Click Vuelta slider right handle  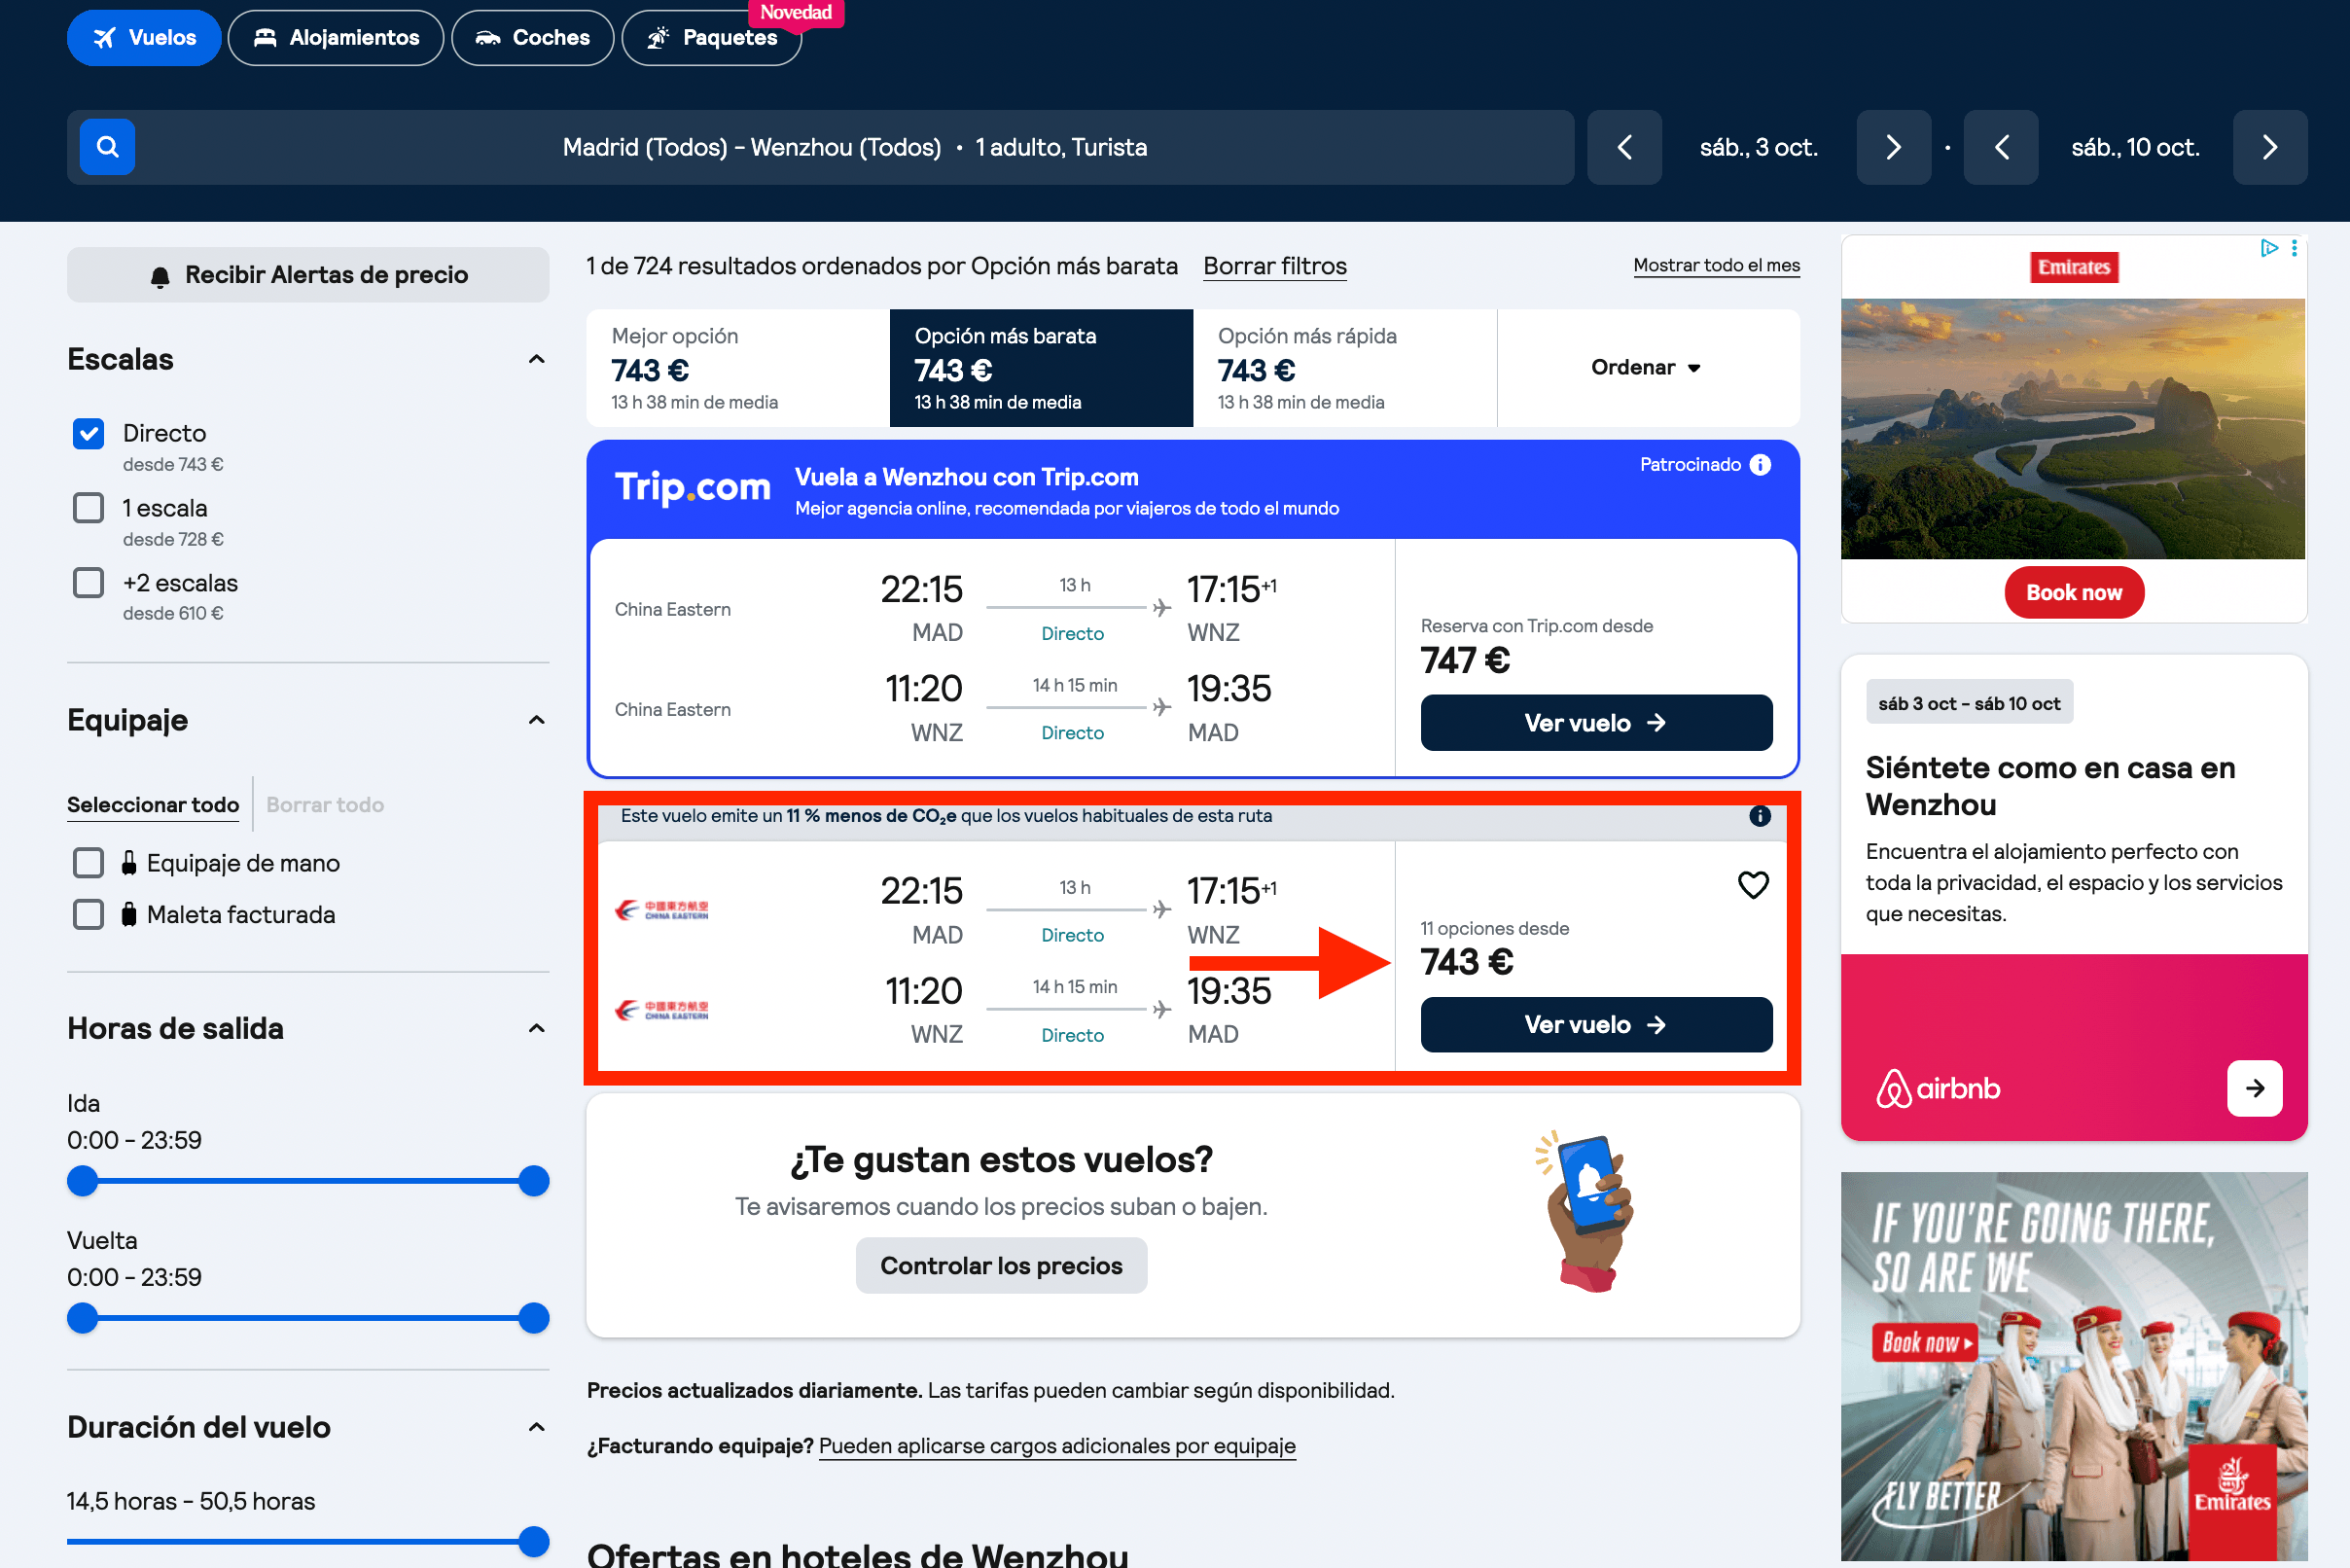[x=534, y=1318]
